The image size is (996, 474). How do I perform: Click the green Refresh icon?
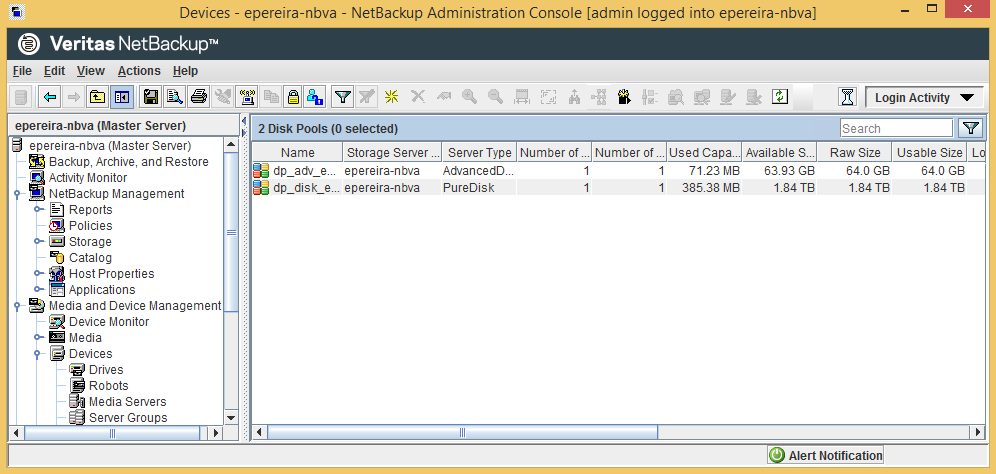pyautogui.click(x=780, y=97)
